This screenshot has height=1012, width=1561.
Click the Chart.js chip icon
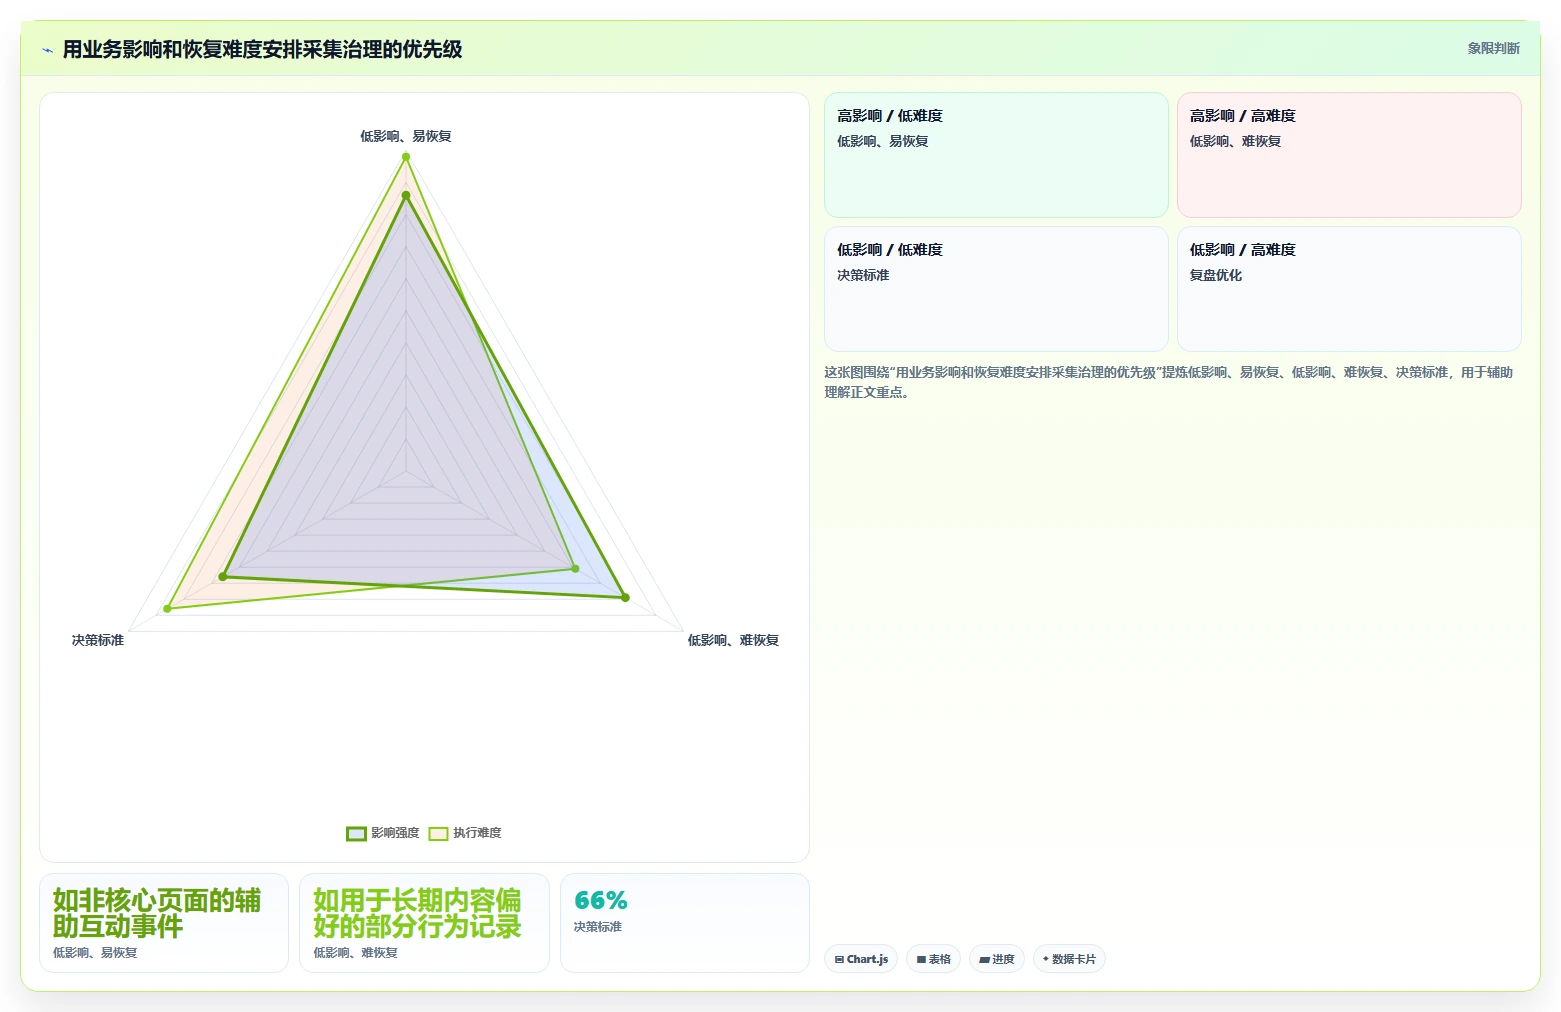pos(839,959)
